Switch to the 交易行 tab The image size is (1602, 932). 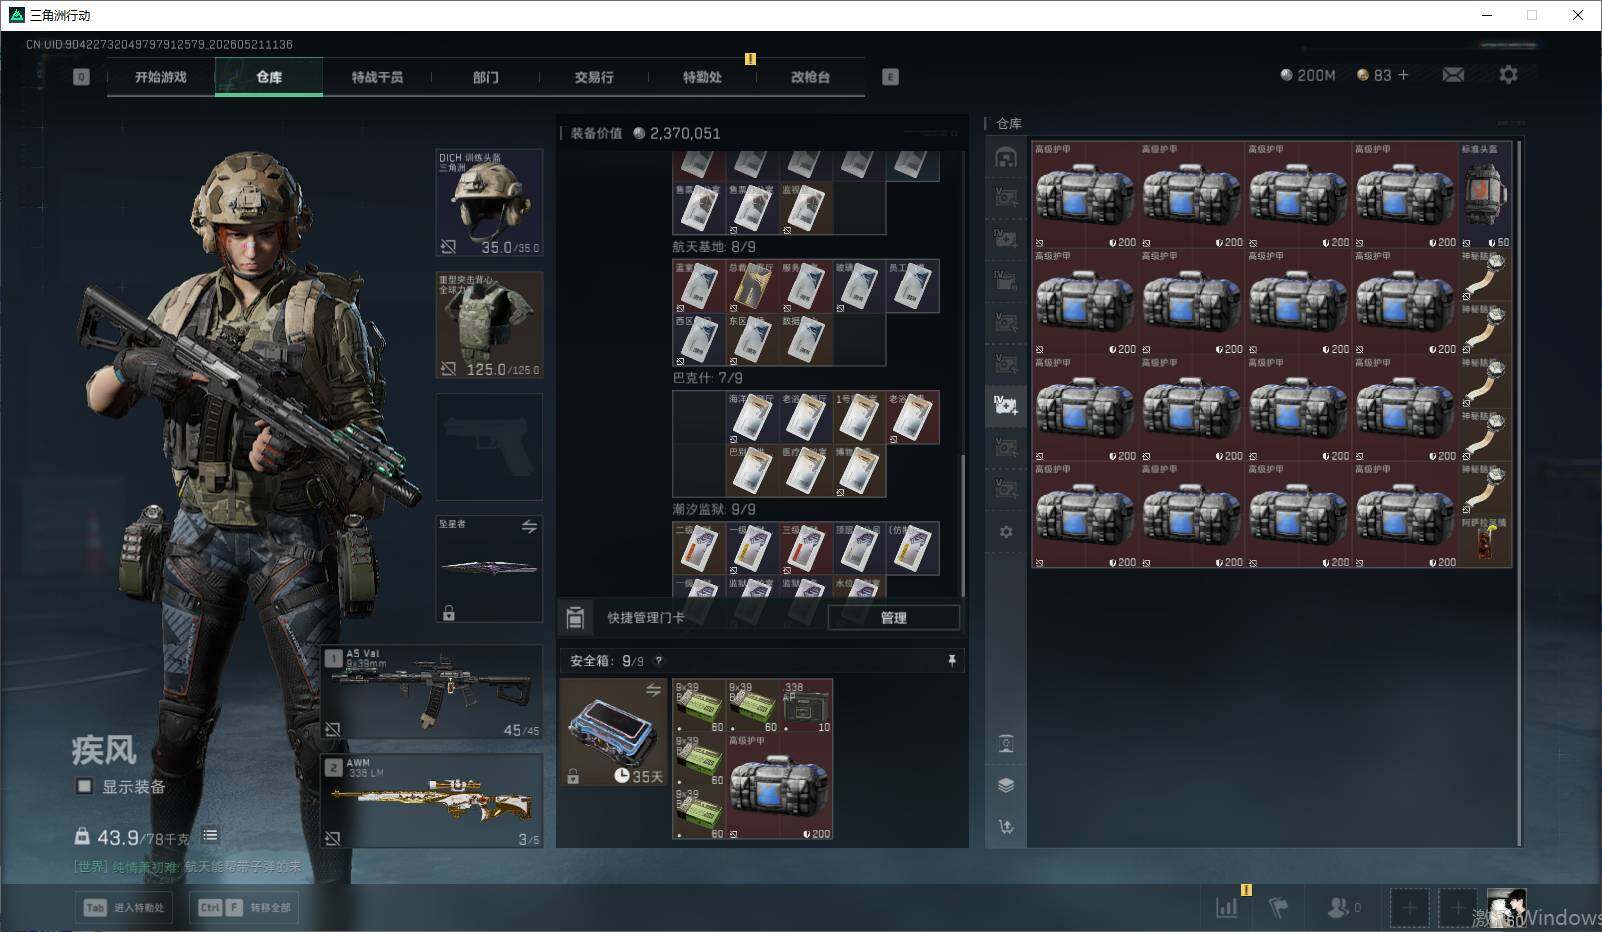pos(594,77)
